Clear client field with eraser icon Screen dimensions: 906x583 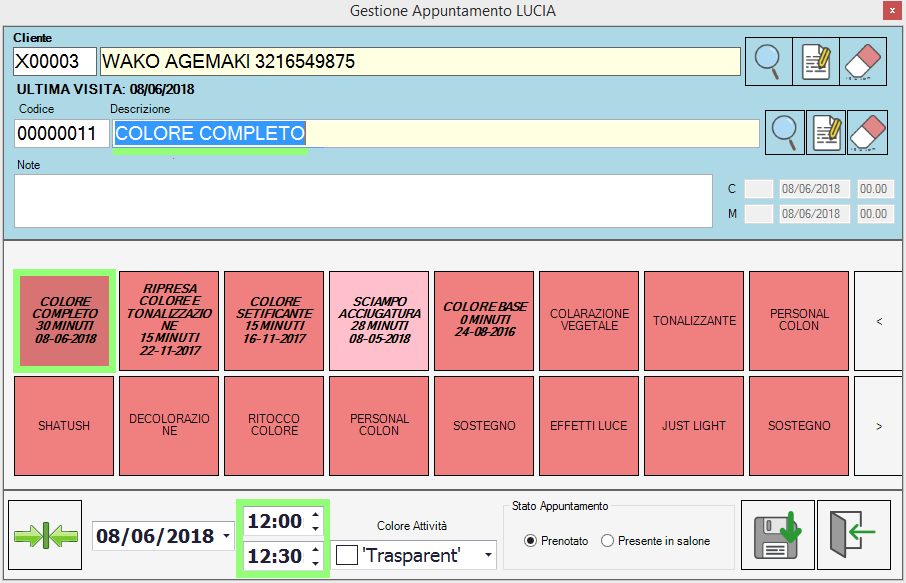863,62
